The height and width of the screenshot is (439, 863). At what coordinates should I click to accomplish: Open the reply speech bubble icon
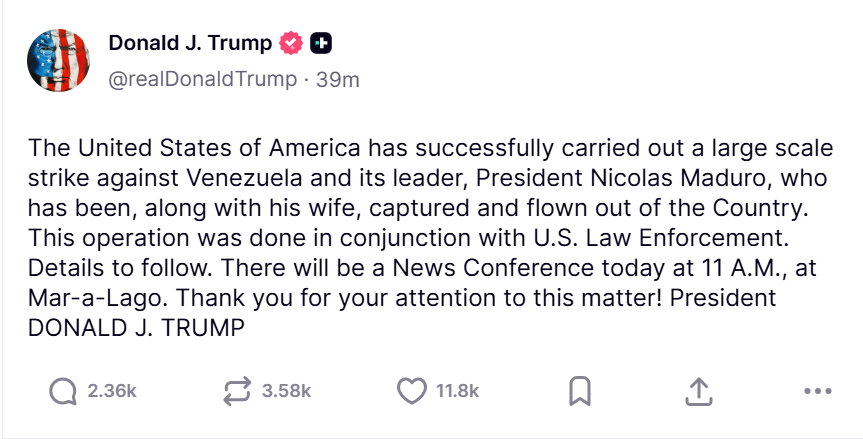(x=64, y=391)
